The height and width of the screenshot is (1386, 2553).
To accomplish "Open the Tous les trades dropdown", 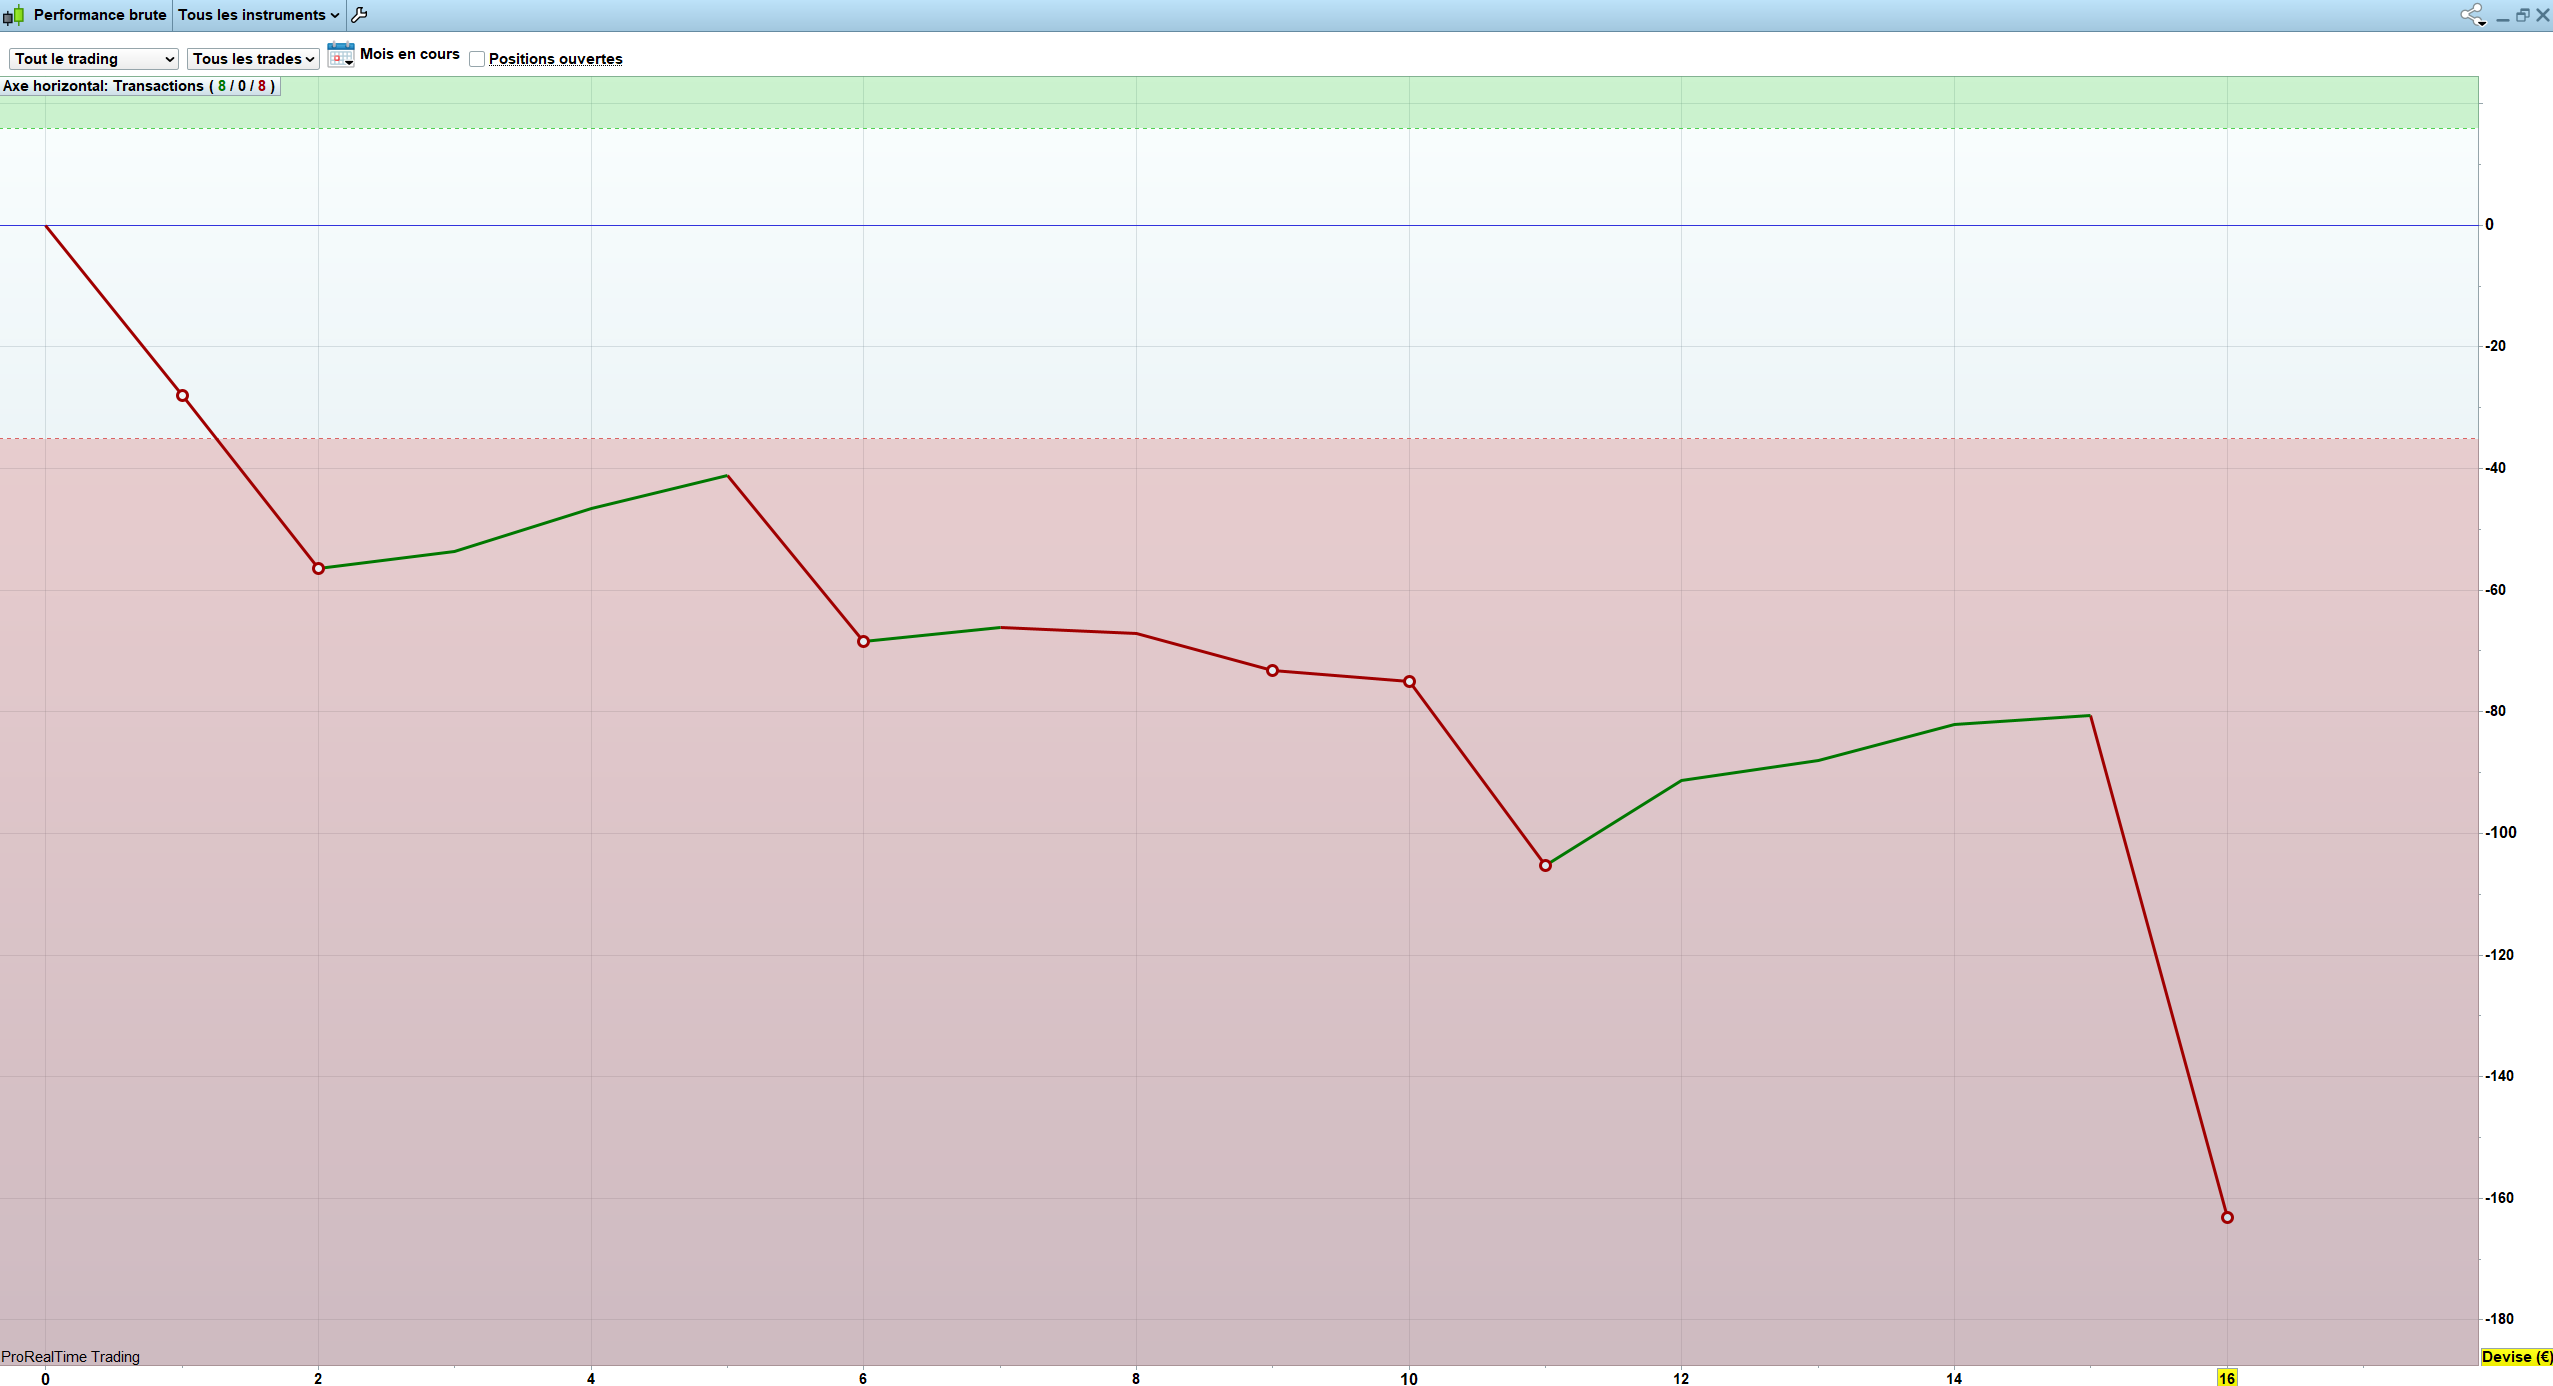I will click(x=253, y=59).
